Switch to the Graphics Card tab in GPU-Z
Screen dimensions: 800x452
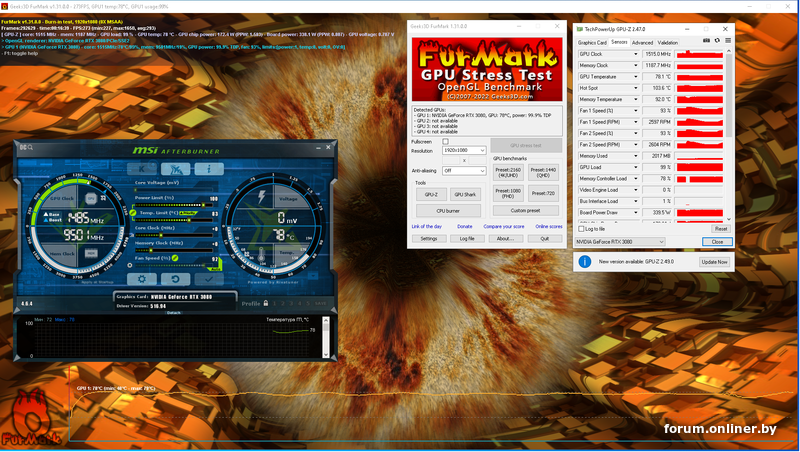tap(592, 43)
